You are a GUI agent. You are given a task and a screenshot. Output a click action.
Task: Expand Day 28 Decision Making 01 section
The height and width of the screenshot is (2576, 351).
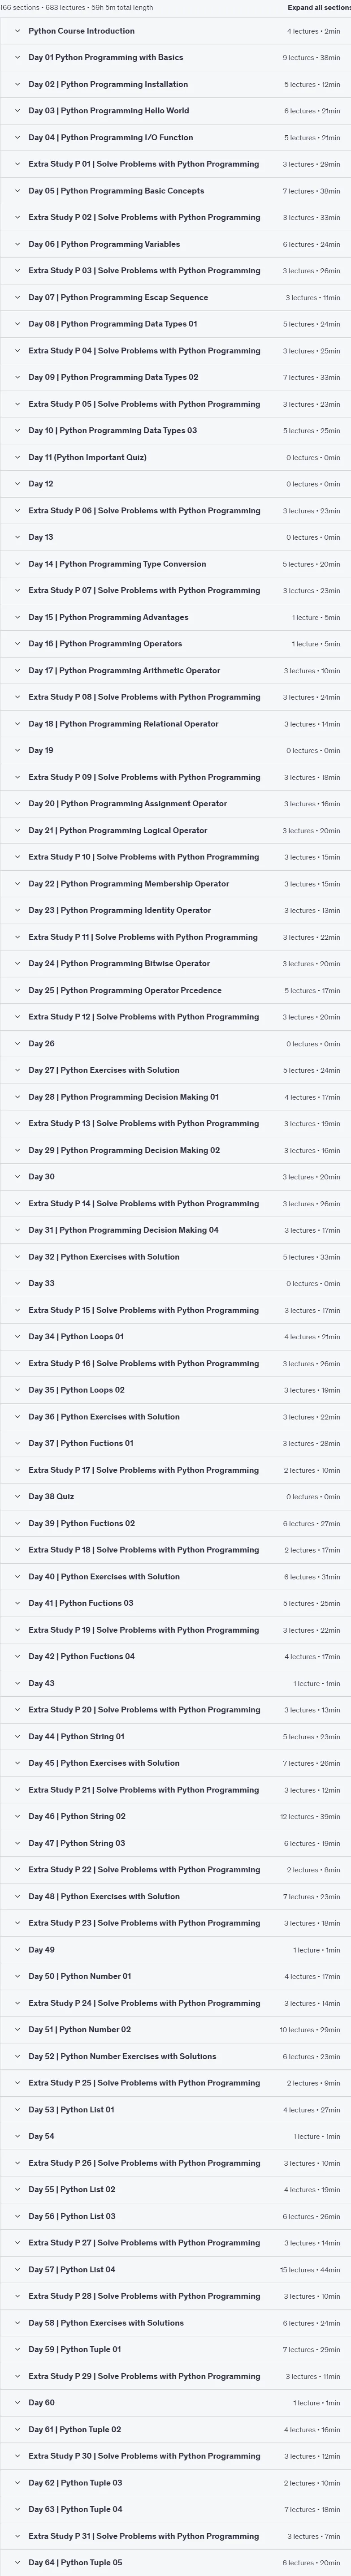[x=175, y=1097]
